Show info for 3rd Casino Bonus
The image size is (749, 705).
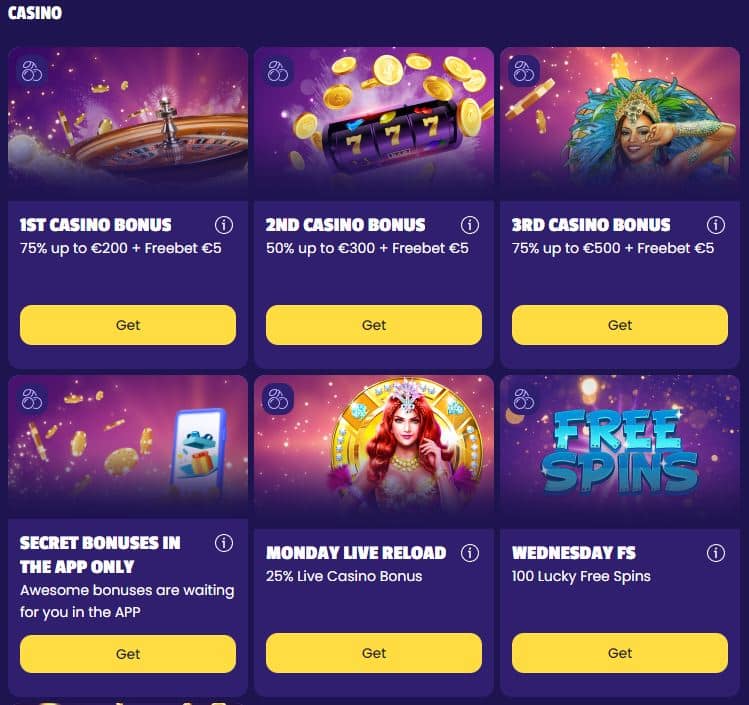pyautogui.click(x=716, y=224)
